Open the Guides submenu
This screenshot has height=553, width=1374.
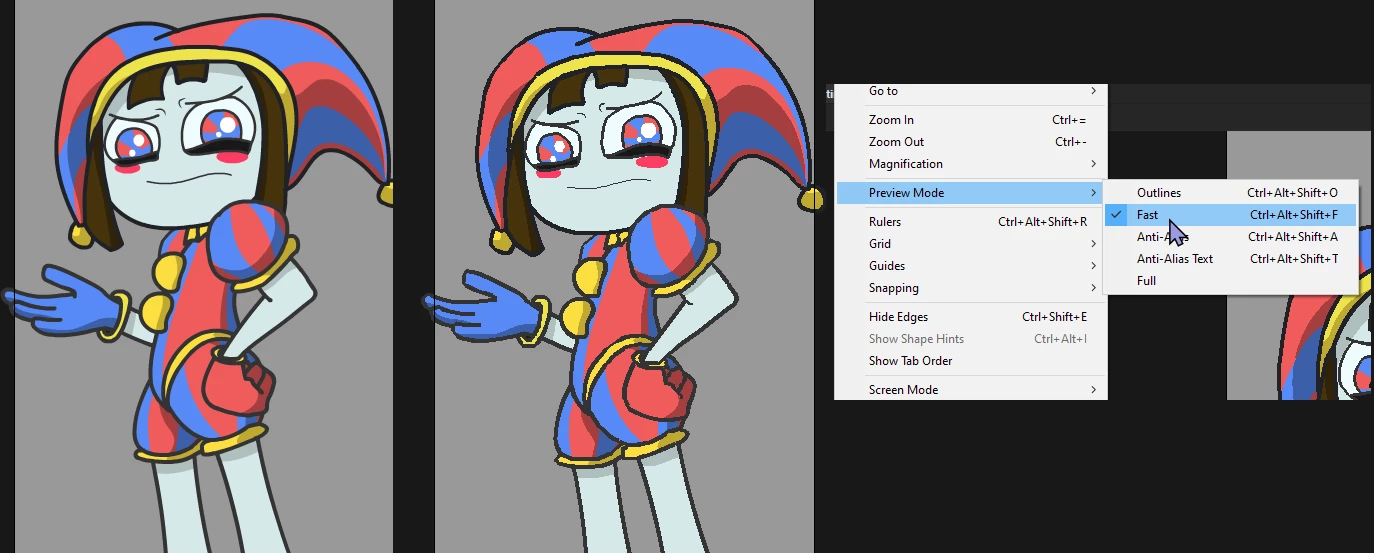[971, 266]
